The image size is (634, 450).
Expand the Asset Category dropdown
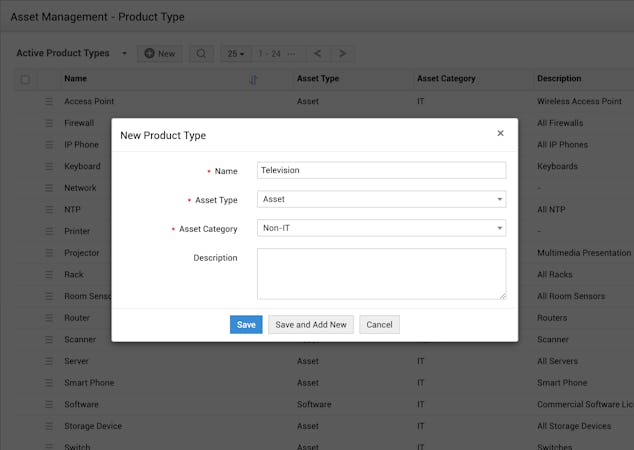pos(381,228)
